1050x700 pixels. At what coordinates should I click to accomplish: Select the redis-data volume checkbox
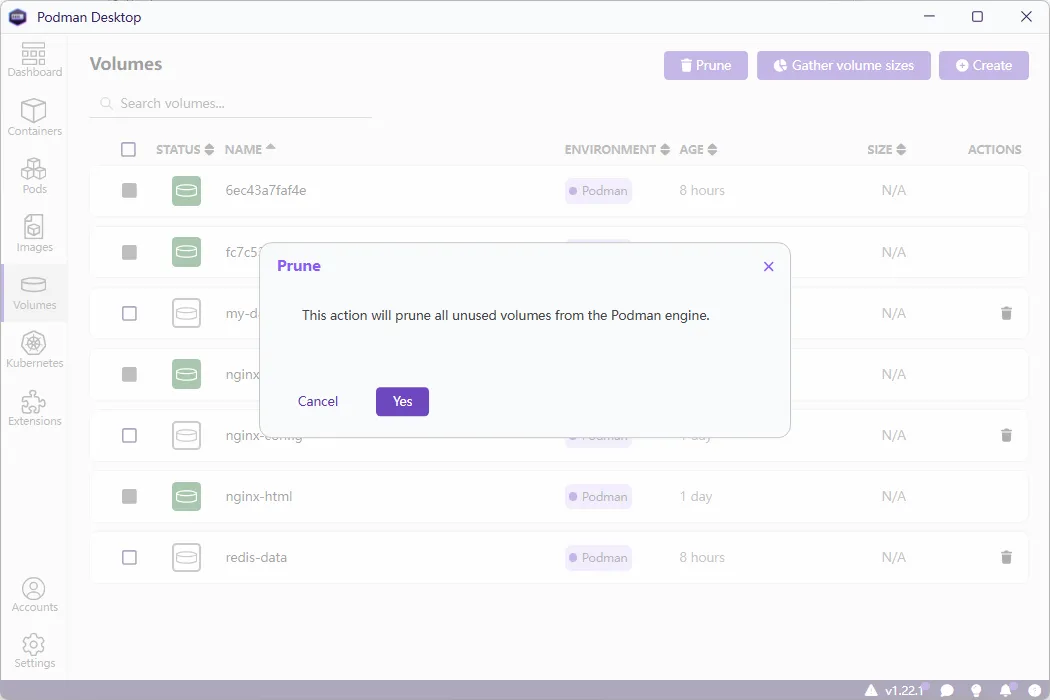pos(129,557)
